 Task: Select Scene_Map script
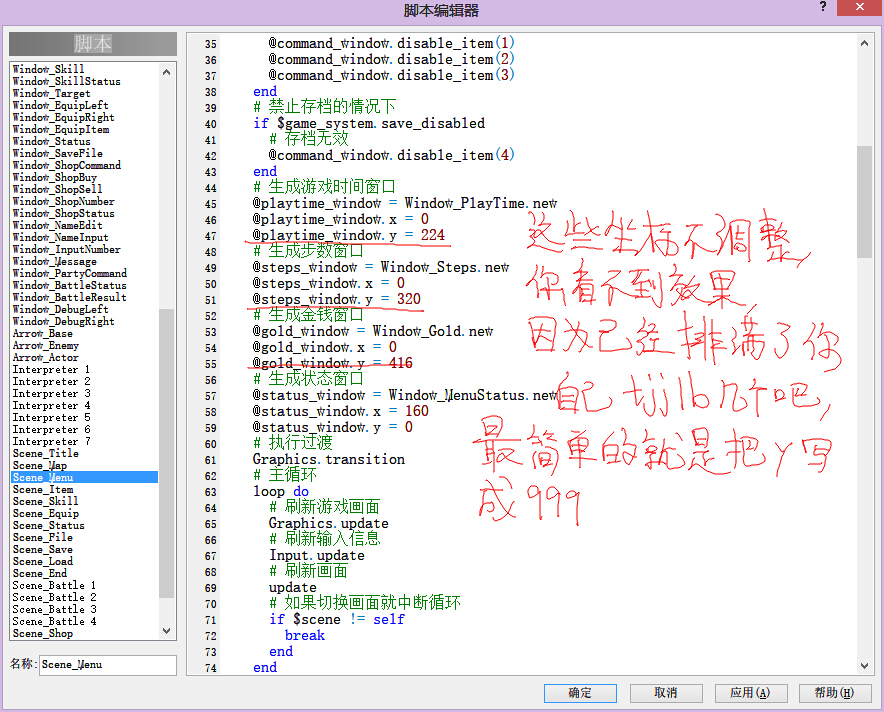click(x=39, y=466)
